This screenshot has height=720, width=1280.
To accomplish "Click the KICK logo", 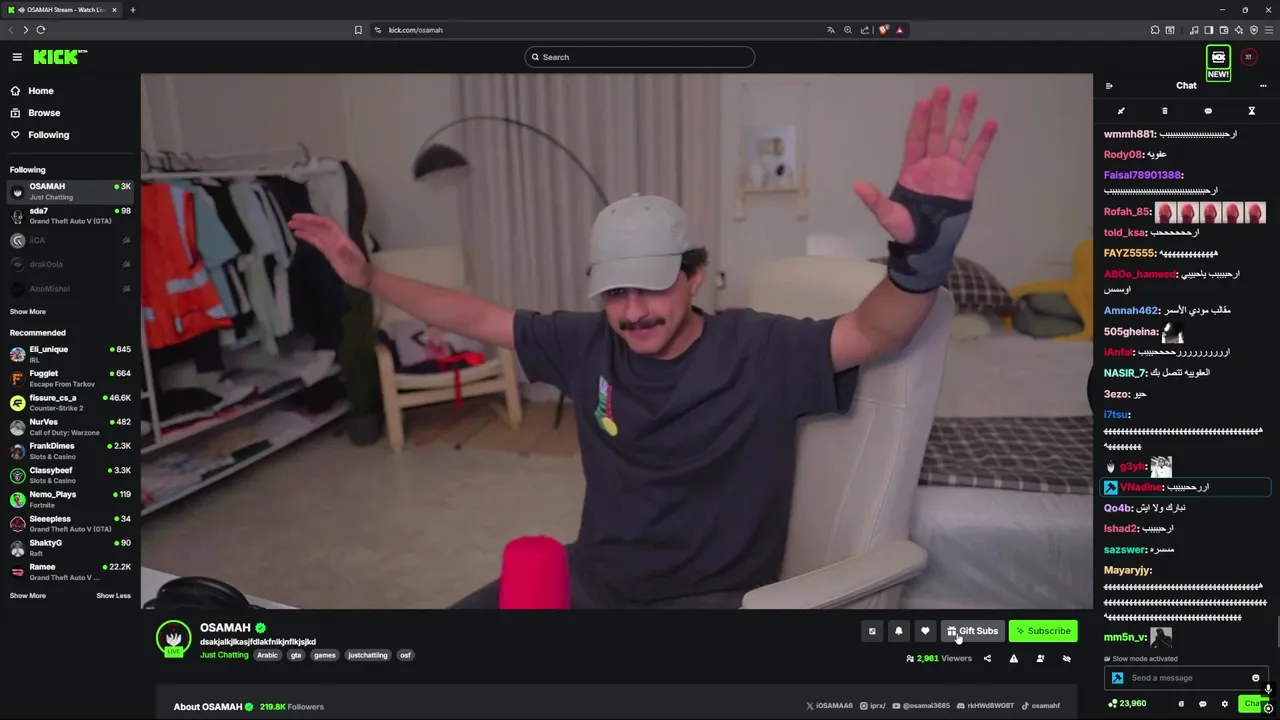I will (60, 57).
